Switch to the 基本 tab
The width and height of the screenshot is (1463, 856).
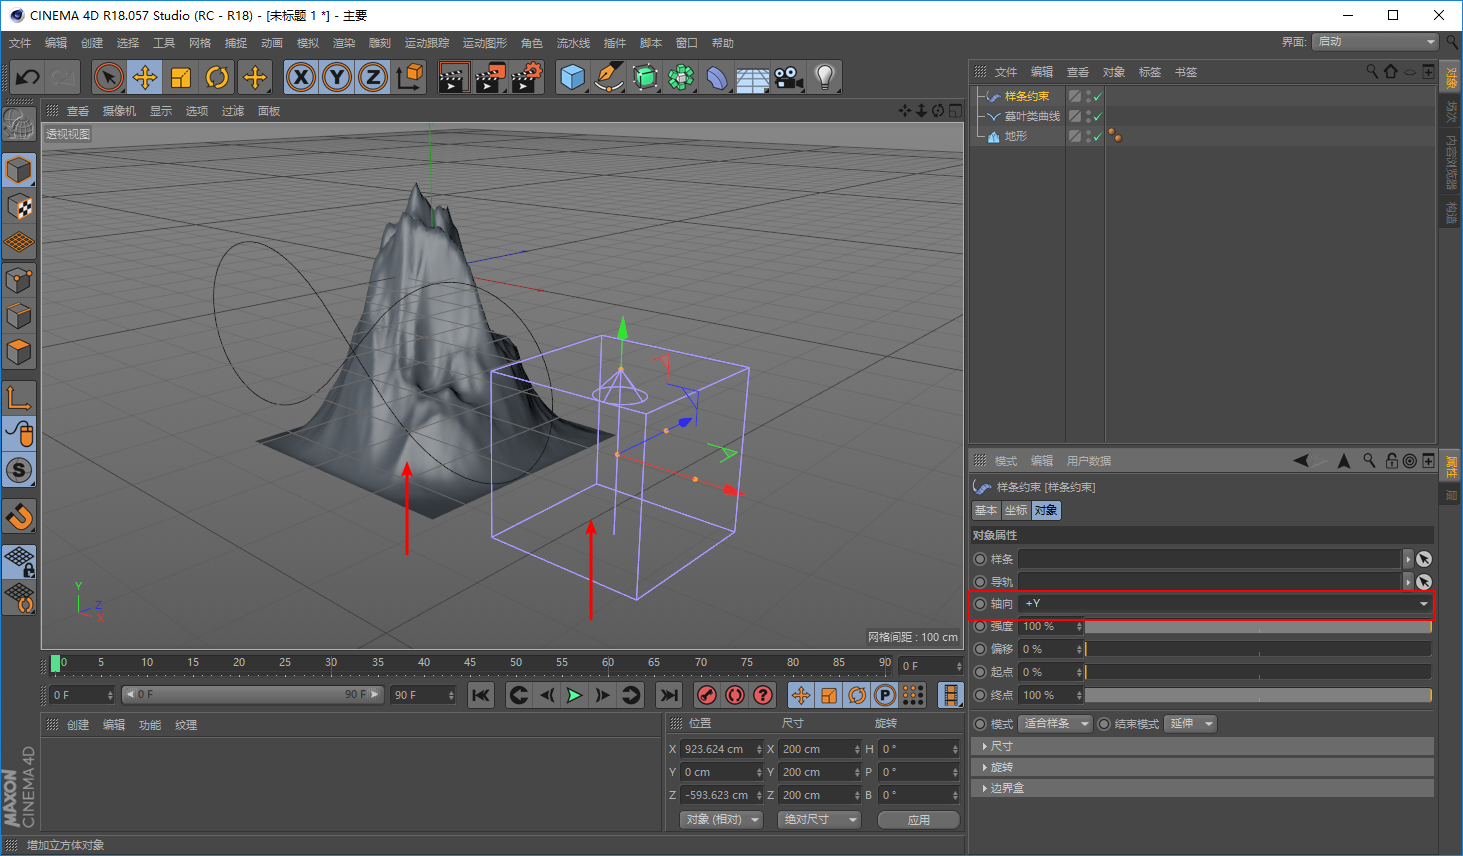986,510
